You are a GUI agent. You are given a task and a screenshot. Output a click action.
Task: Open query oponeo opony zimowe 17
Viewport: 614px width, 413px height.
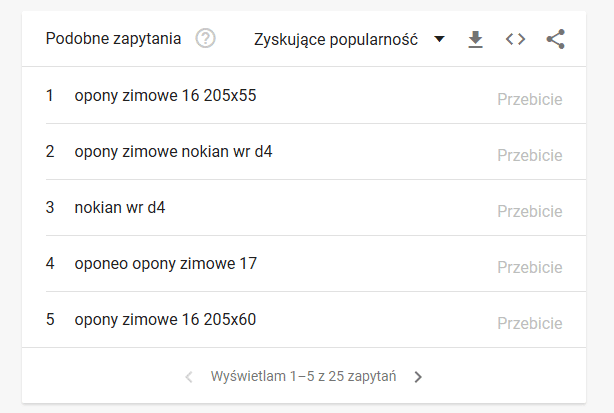pos(166,263)
